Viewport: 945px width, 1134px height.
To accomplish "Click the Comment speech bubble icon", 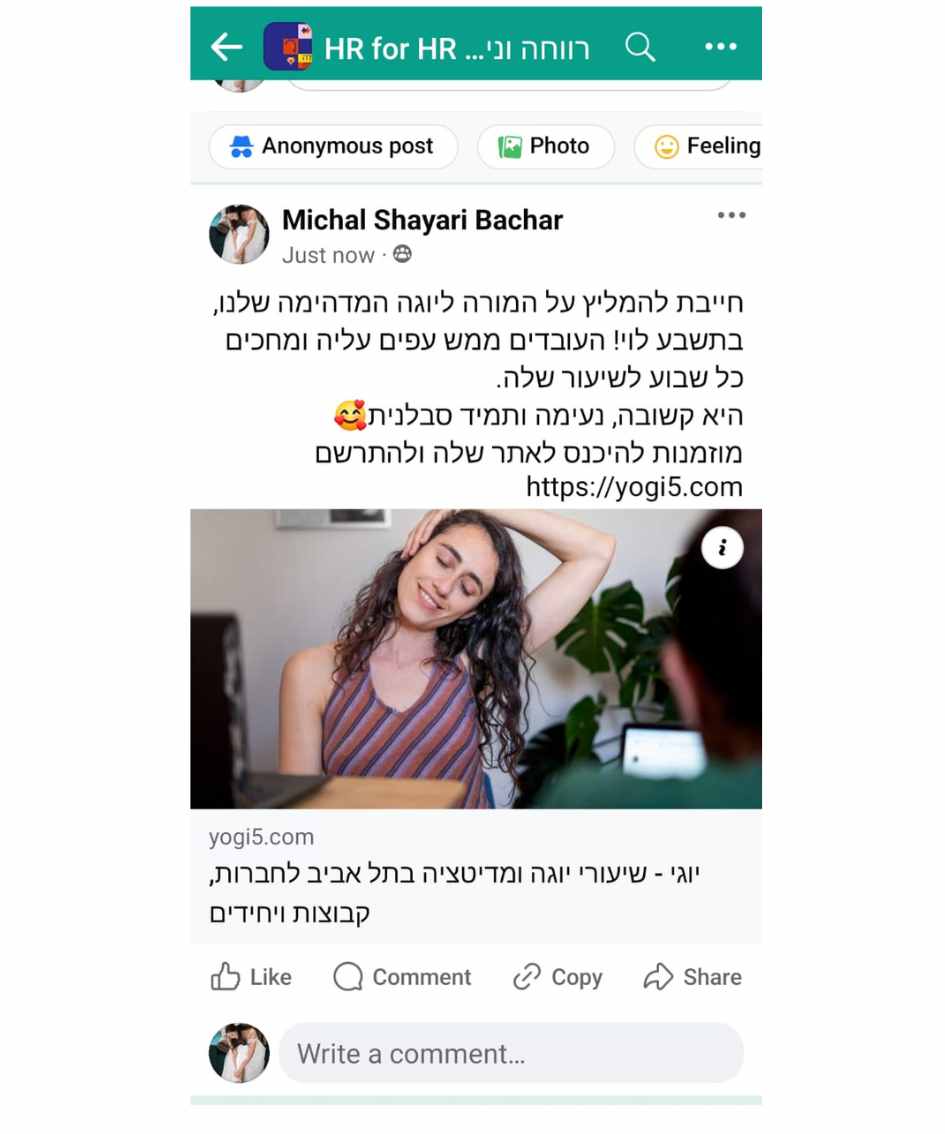I will pos(348,976).
